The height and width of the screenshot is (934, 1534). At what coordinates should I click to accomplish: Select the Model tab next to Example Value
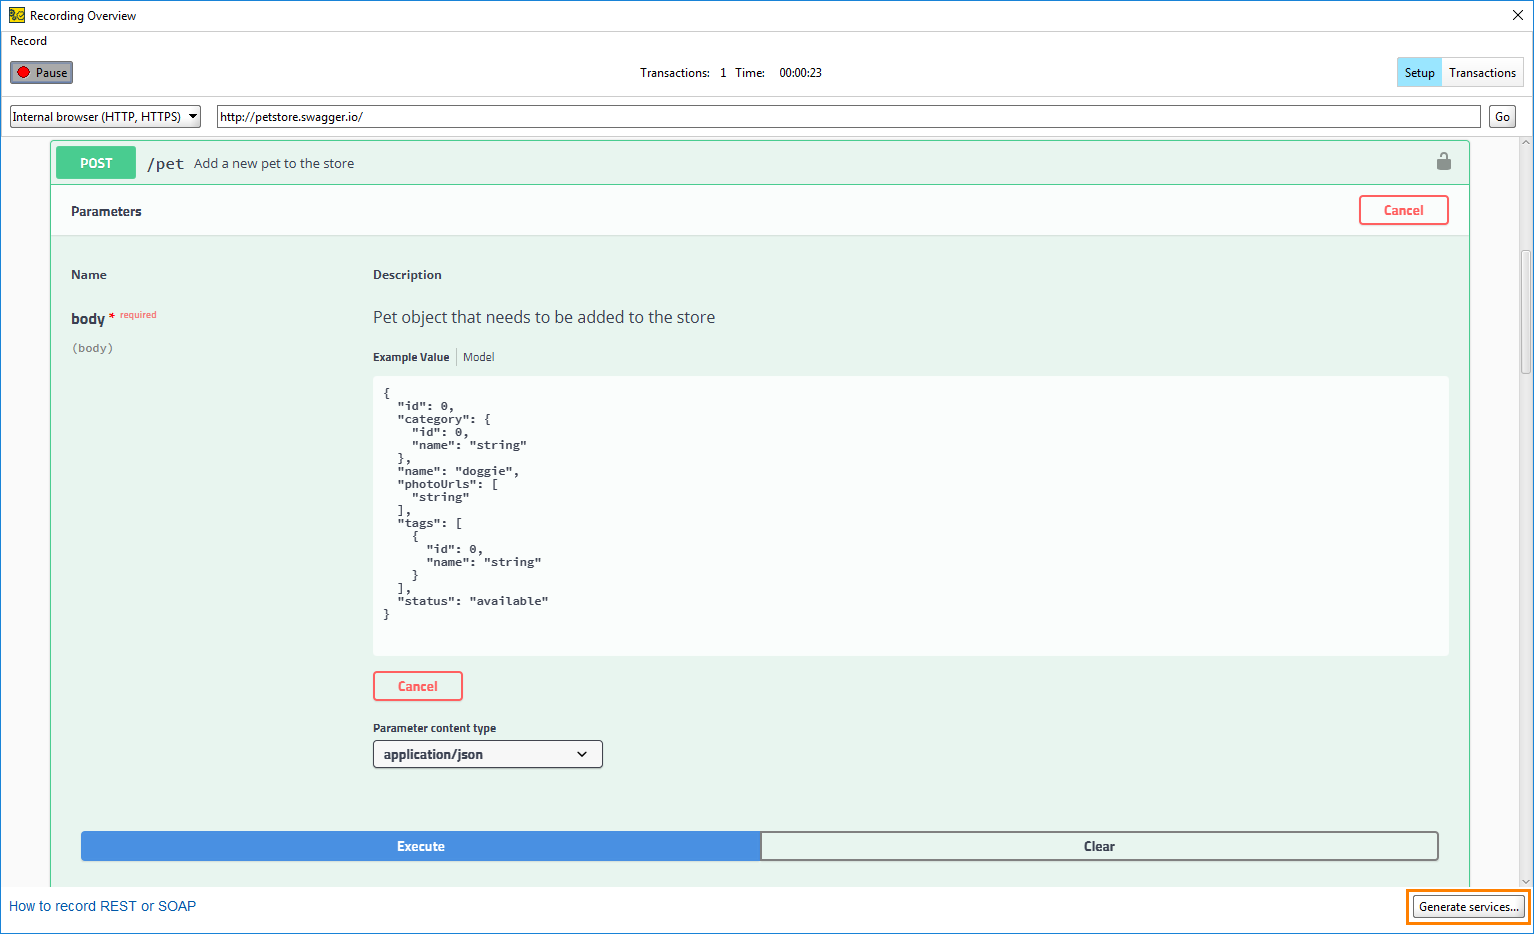[x=478, y=356]
